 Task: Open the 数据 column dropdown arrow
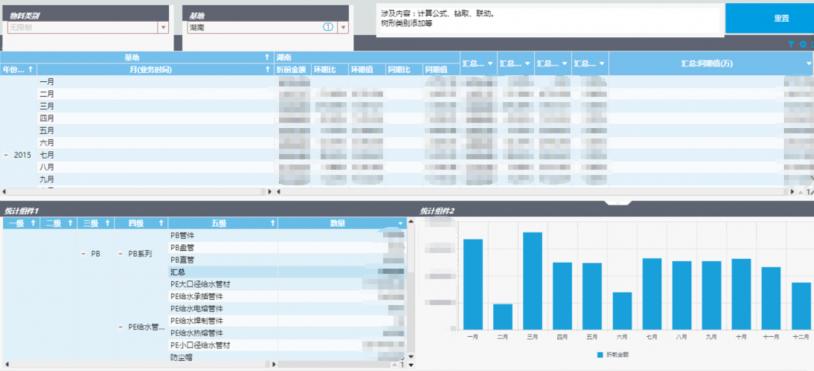point(400,224)
